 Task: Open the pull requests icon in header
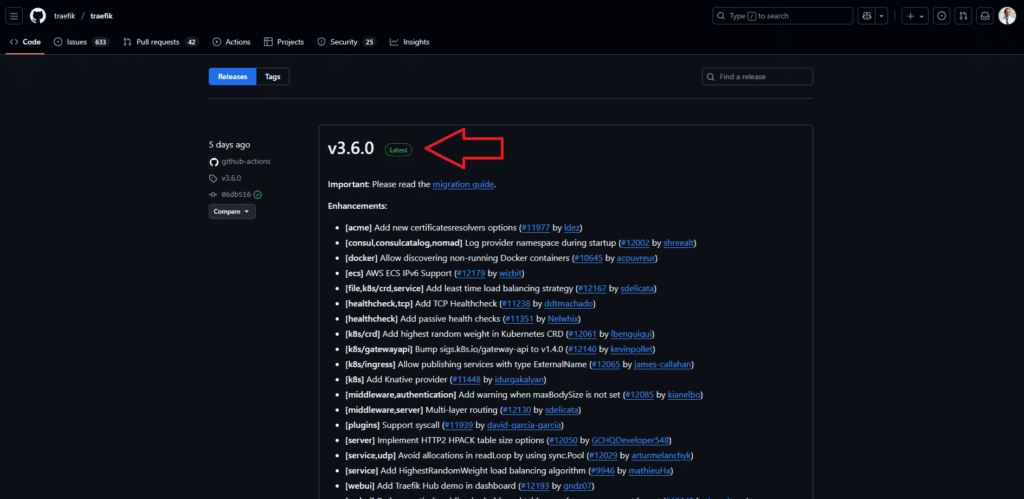click(962, 16)
